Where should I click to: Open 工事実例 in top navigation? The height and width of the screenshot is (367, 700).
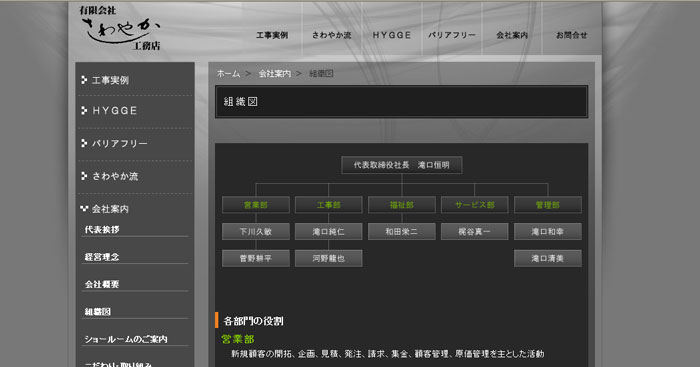pyautogui.click(x=272, y=35)
